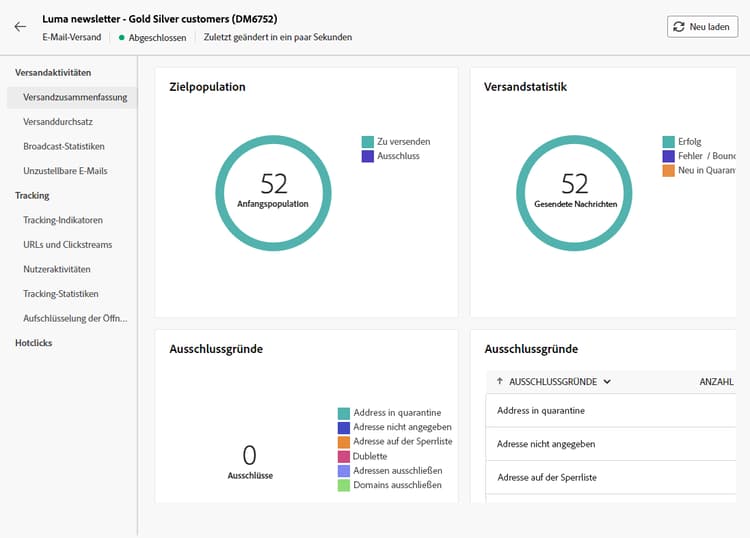
Task: Select the Address in quarantine table row
Action: 611,410
